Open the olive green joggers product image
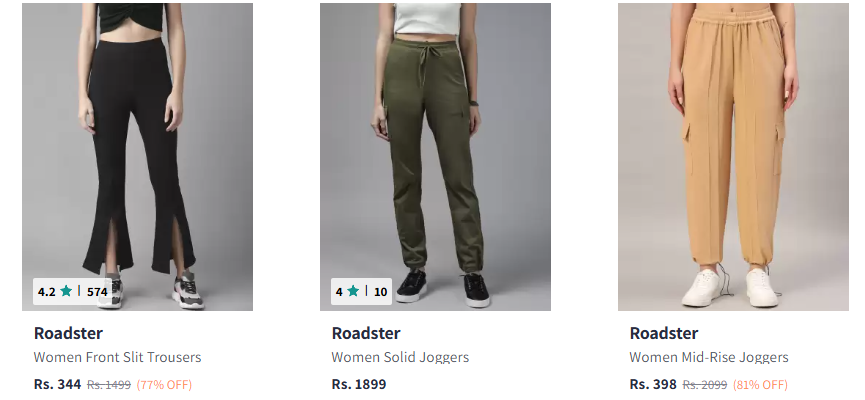 (435, 157)
